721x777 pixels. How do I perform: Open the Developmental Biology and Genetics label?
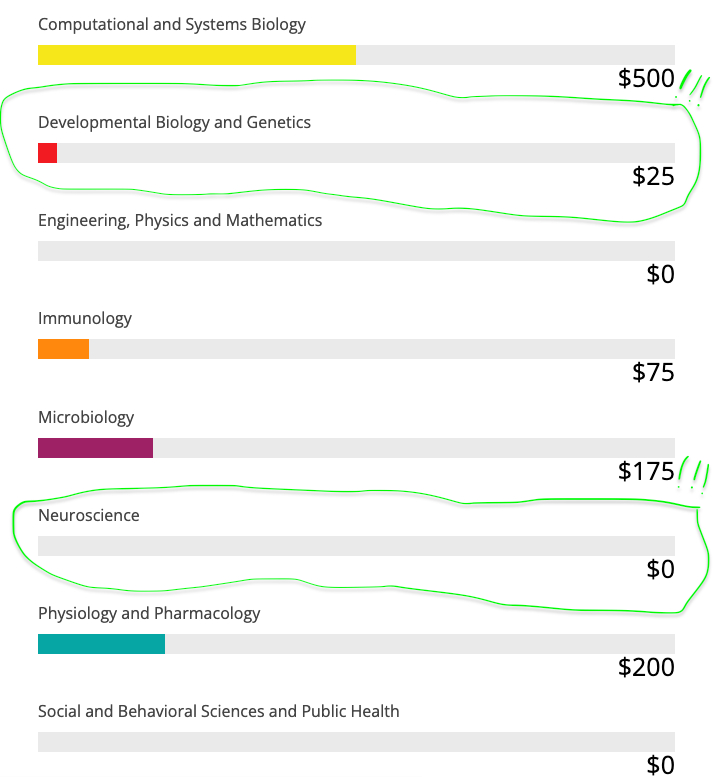174,122
